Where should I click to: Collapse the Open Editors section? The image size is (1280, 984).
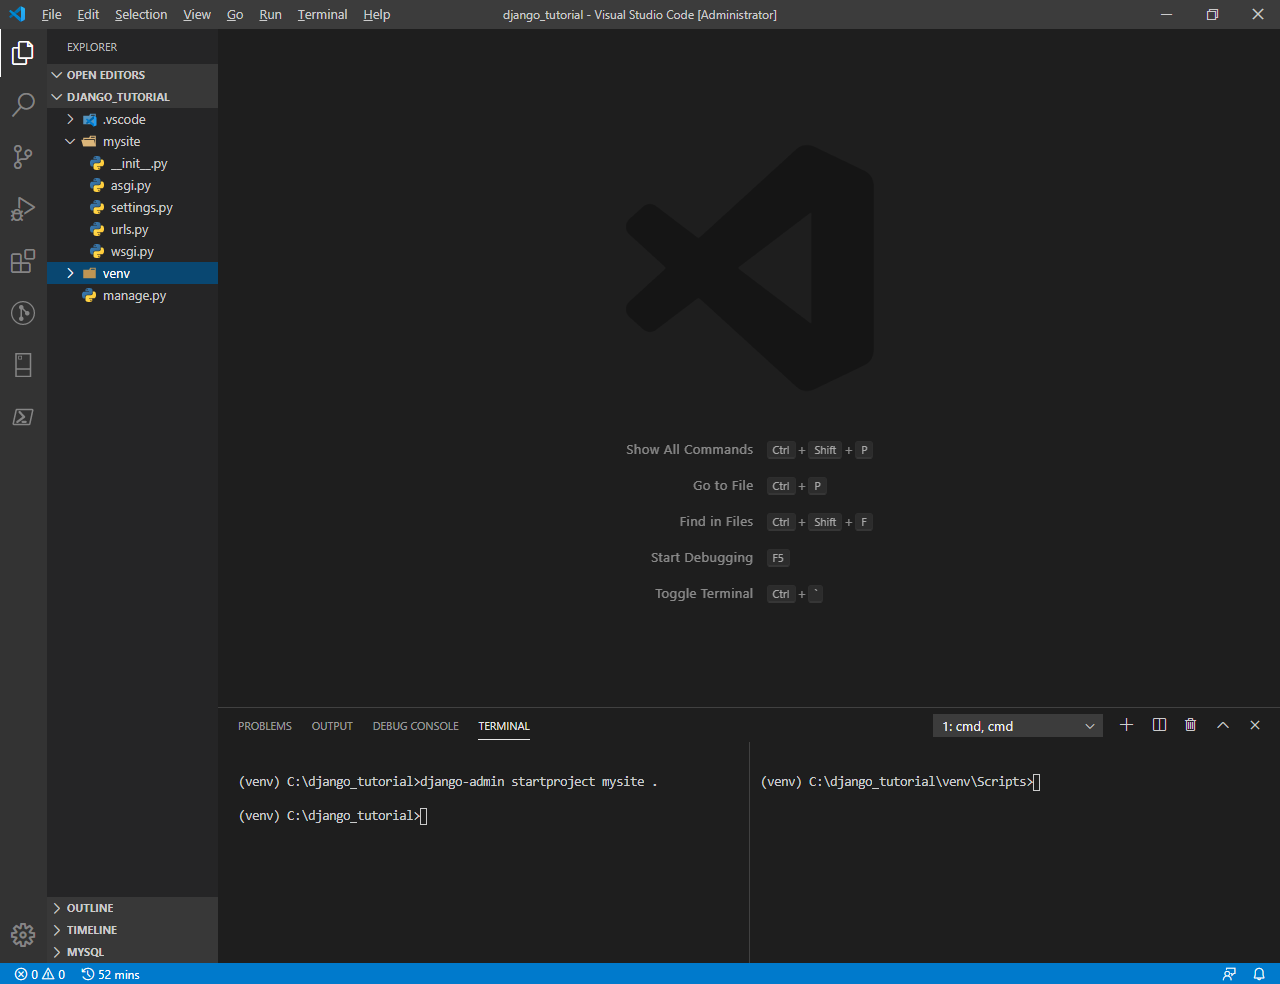pos(132,75)
